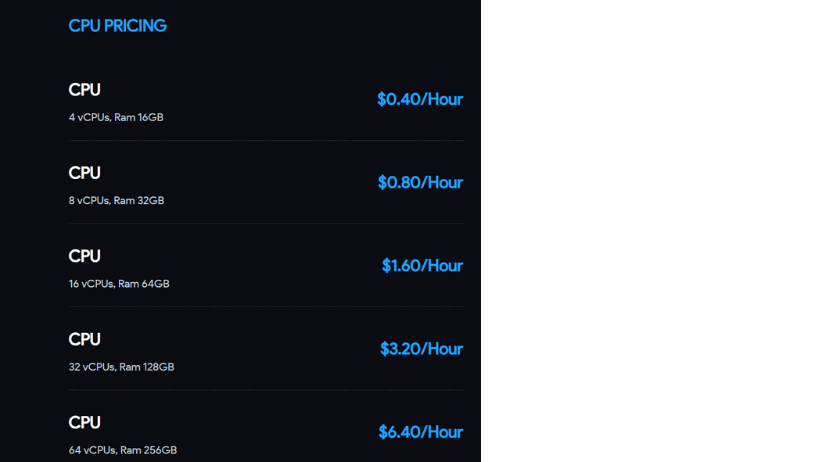Click CPU title above 8 vCPUs plan

tap(84, 173)
